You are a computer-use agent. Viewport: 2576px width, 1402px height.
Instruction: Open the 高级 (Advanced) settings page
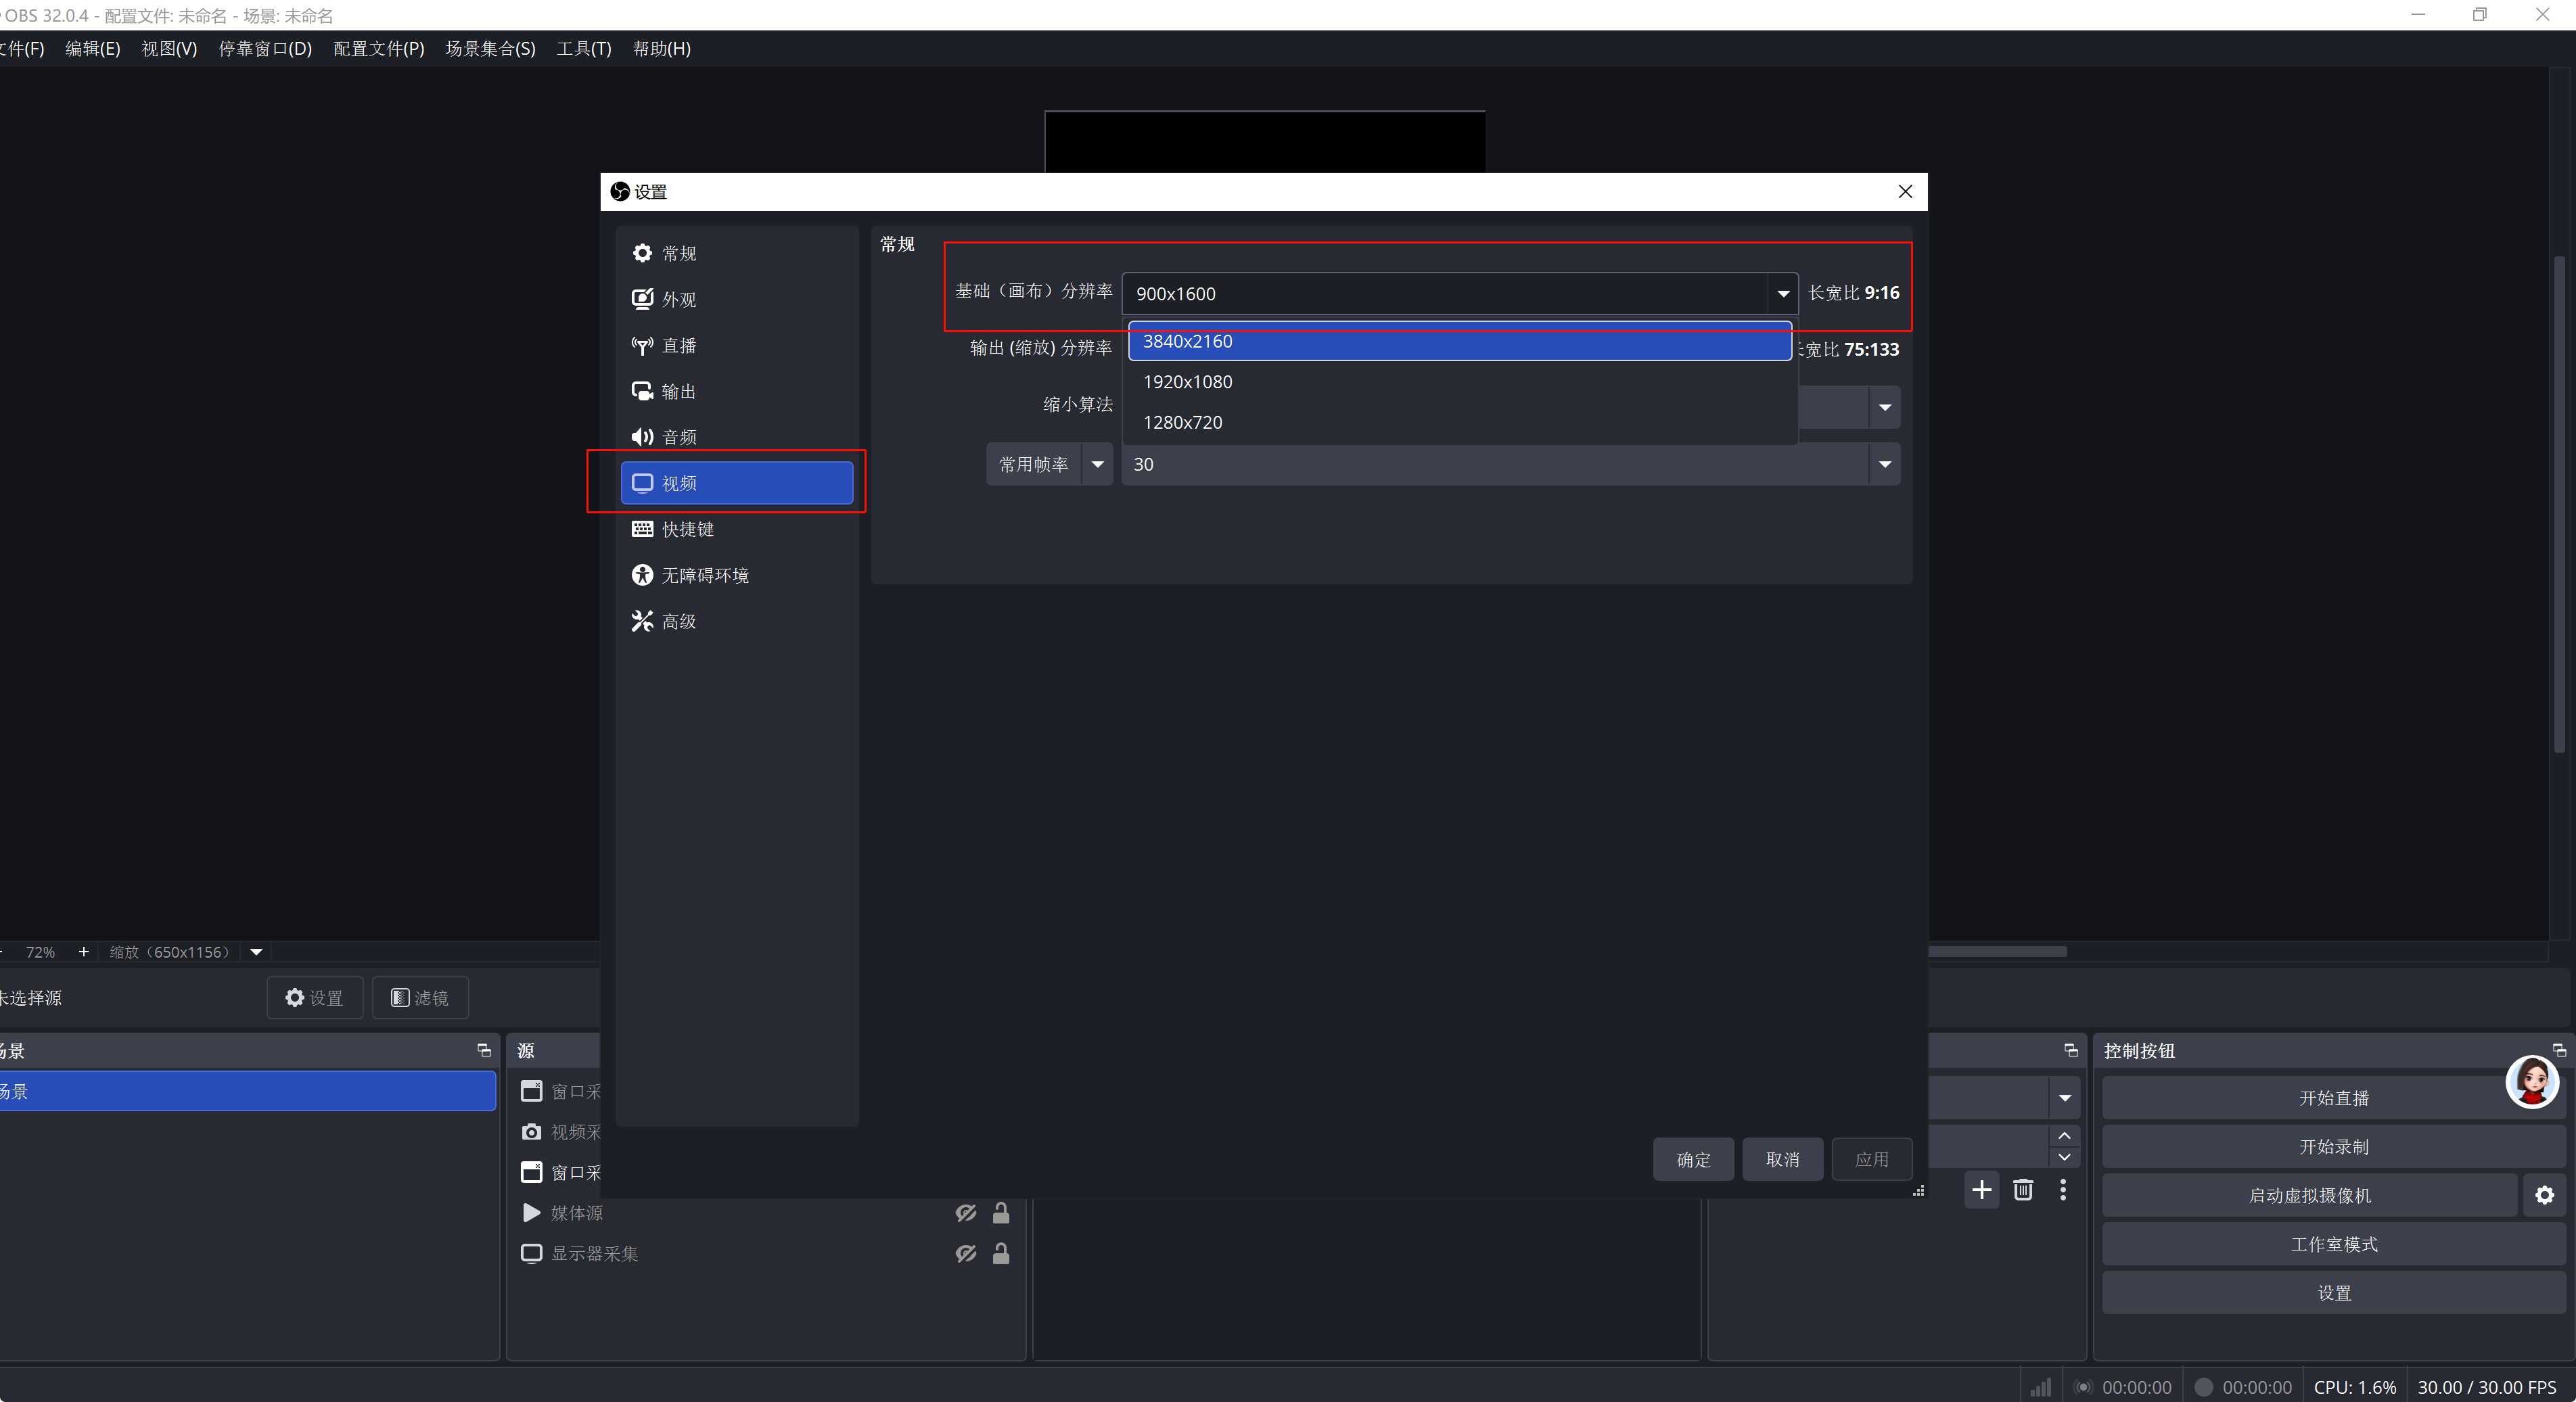679,621
